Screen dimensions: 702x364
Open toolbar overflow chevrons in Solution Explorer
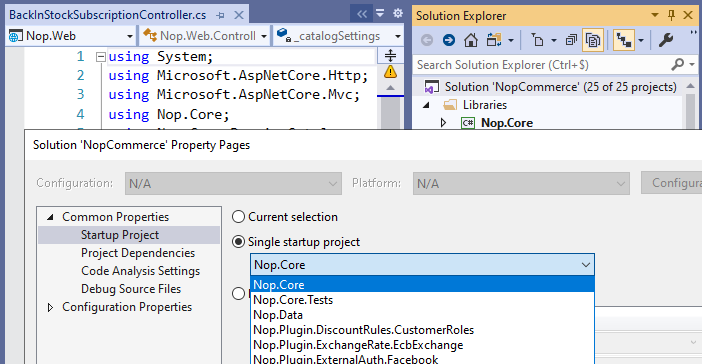(693, 32)
